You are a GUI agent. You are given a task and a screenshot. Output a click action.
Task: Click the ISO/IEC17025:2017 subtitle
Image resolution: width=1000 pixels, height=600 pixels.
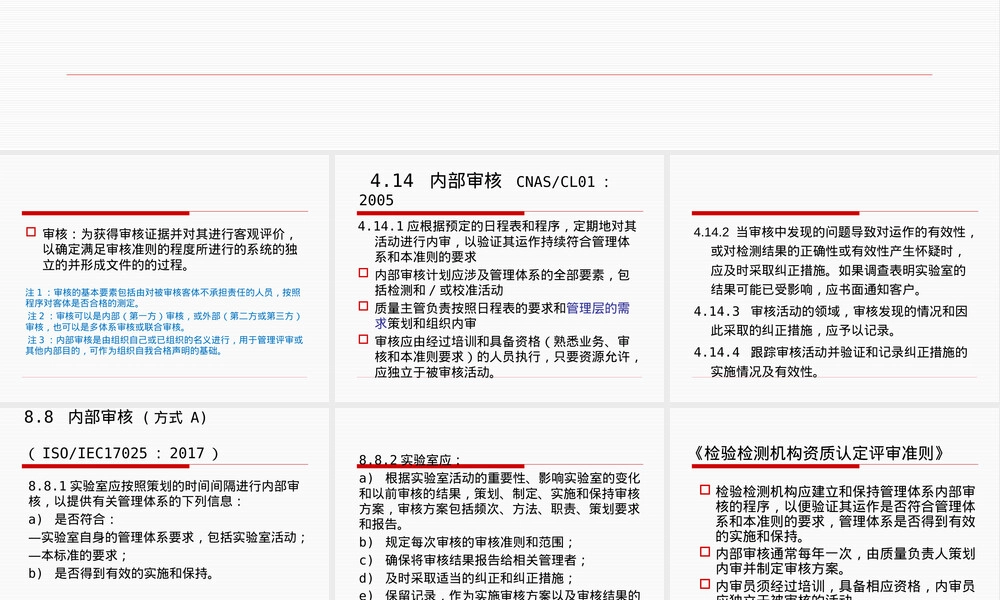[124, 453]
